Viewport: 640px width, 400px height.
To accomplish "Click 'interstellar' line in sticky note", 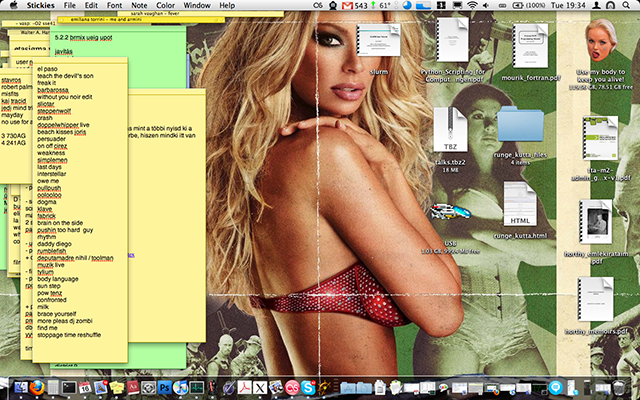I will coord(51,174).
